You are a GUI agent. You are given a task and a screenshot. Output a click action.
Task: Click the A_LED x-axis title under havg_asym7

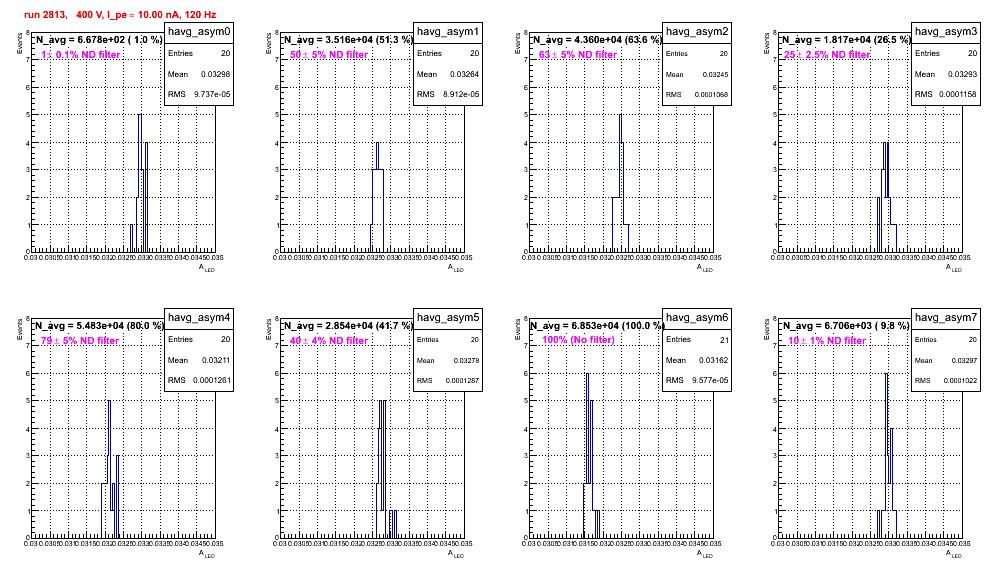[x=954, y=554]
